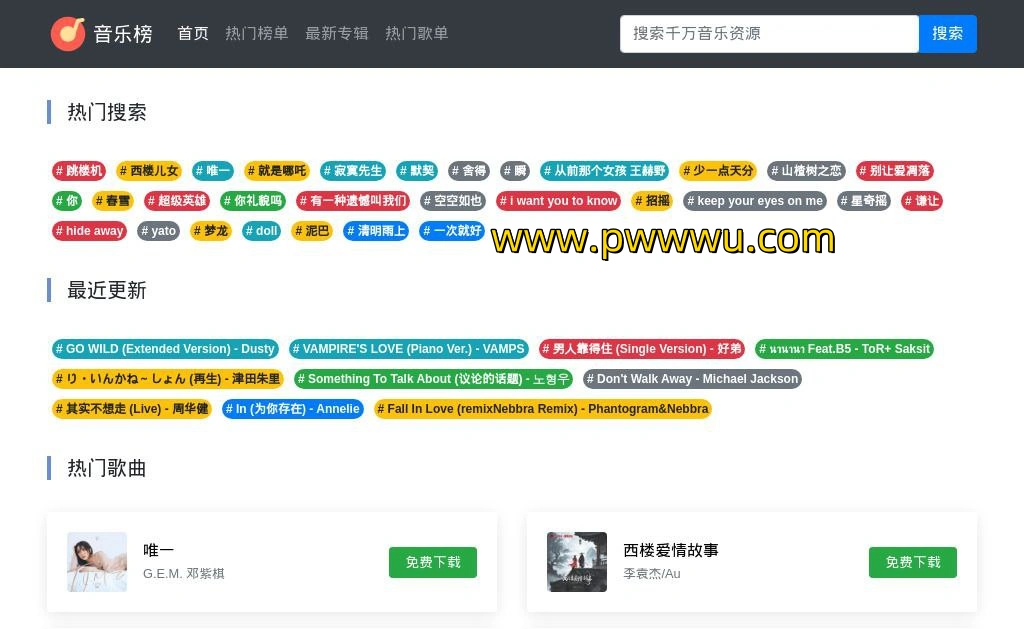Screen dimensions: 1024x629
Task: Select the # 你 tag
Action: pyautogui.click(x=67, y=201)
